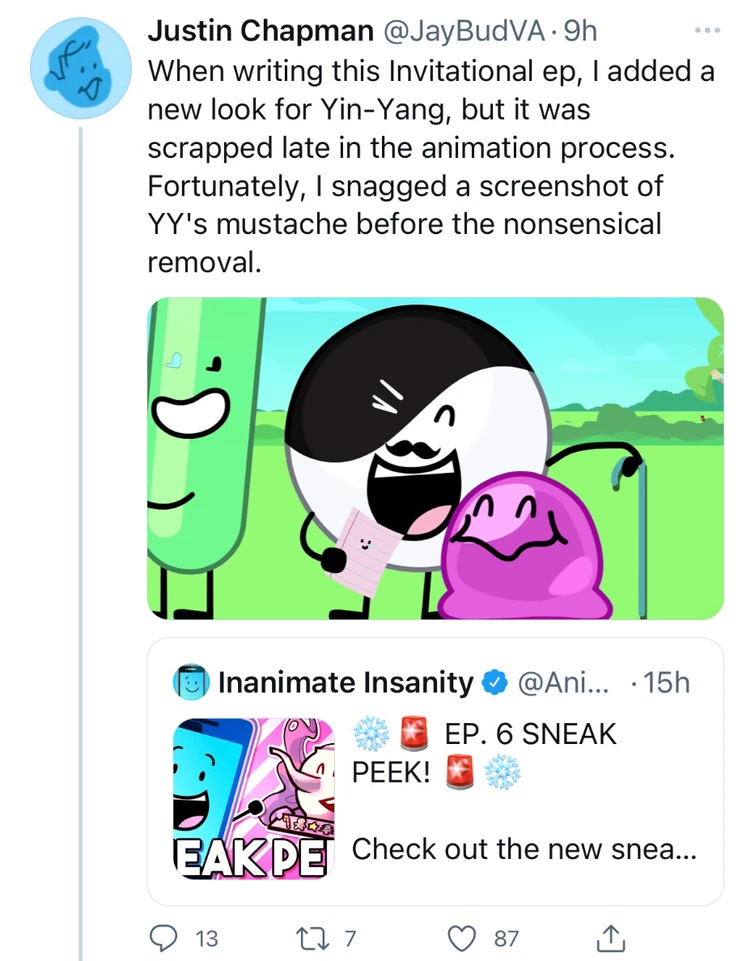Tap the 9h tweet timestamp
755x961 pixels.
coord(580,32)
